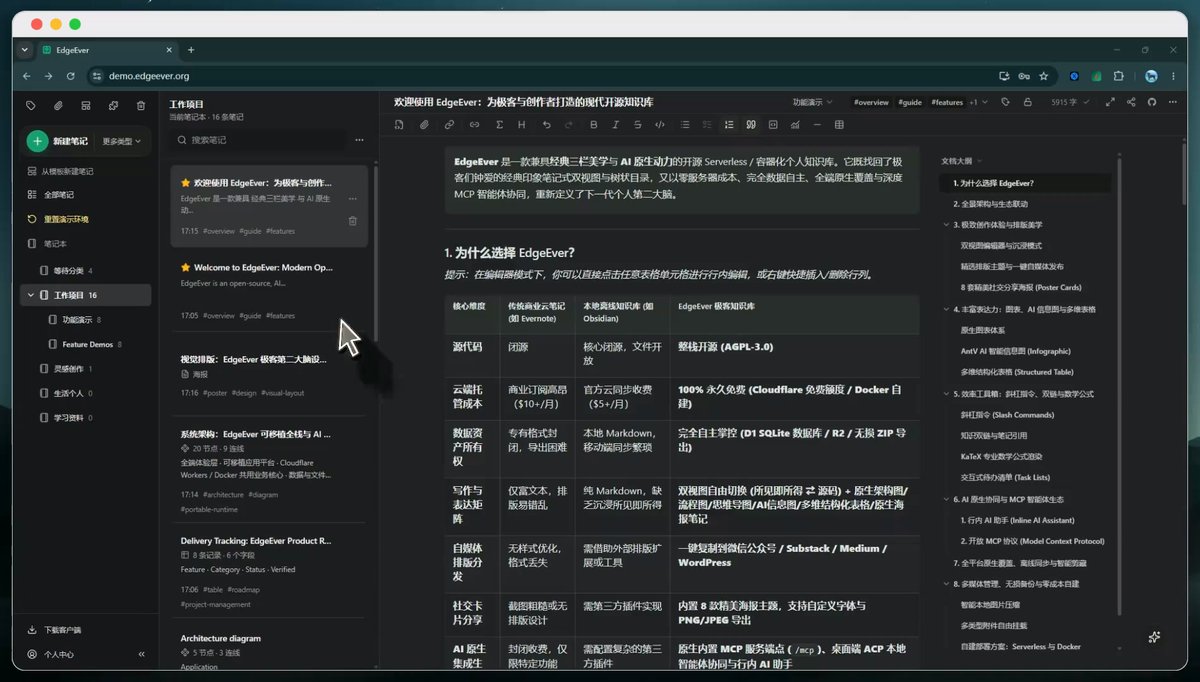The width and height of the screenshot is (1200, 682).
Task: Open note list more options beside search
Action: pos(359,140)
